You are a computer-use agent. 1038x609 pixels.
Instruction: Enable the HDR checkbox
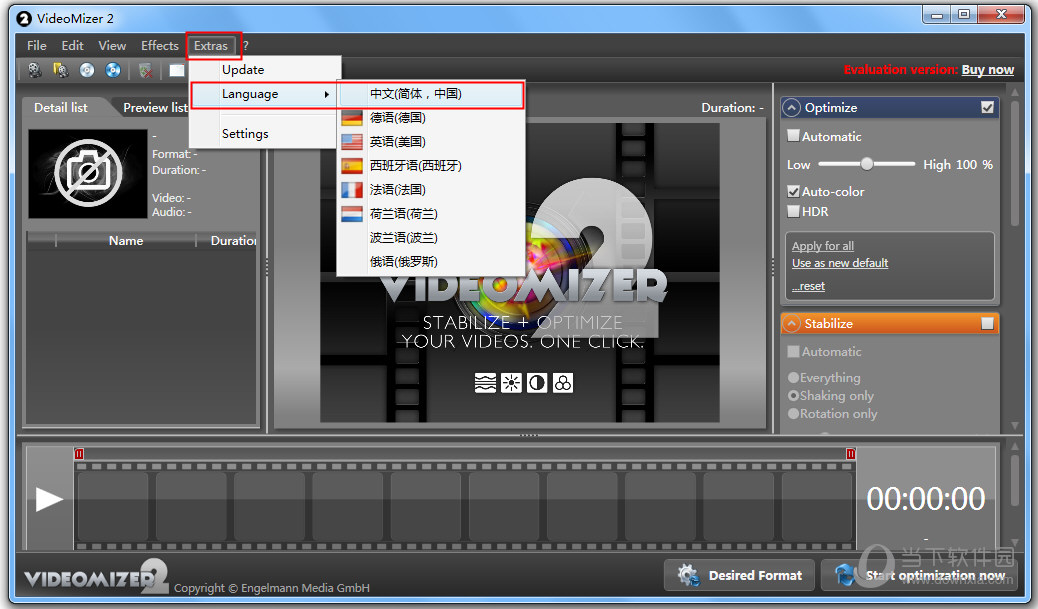793,211
